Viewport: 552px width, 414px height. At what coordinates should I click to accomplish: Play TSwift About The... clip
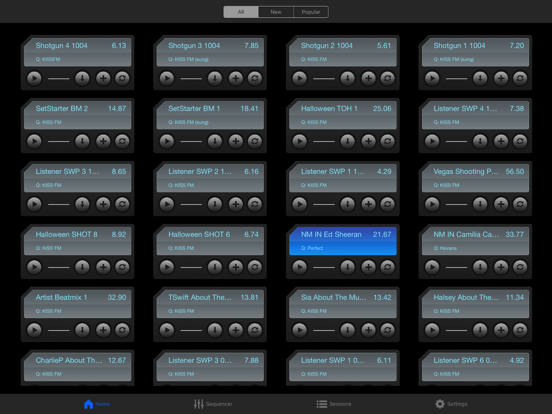click(167, 330)
